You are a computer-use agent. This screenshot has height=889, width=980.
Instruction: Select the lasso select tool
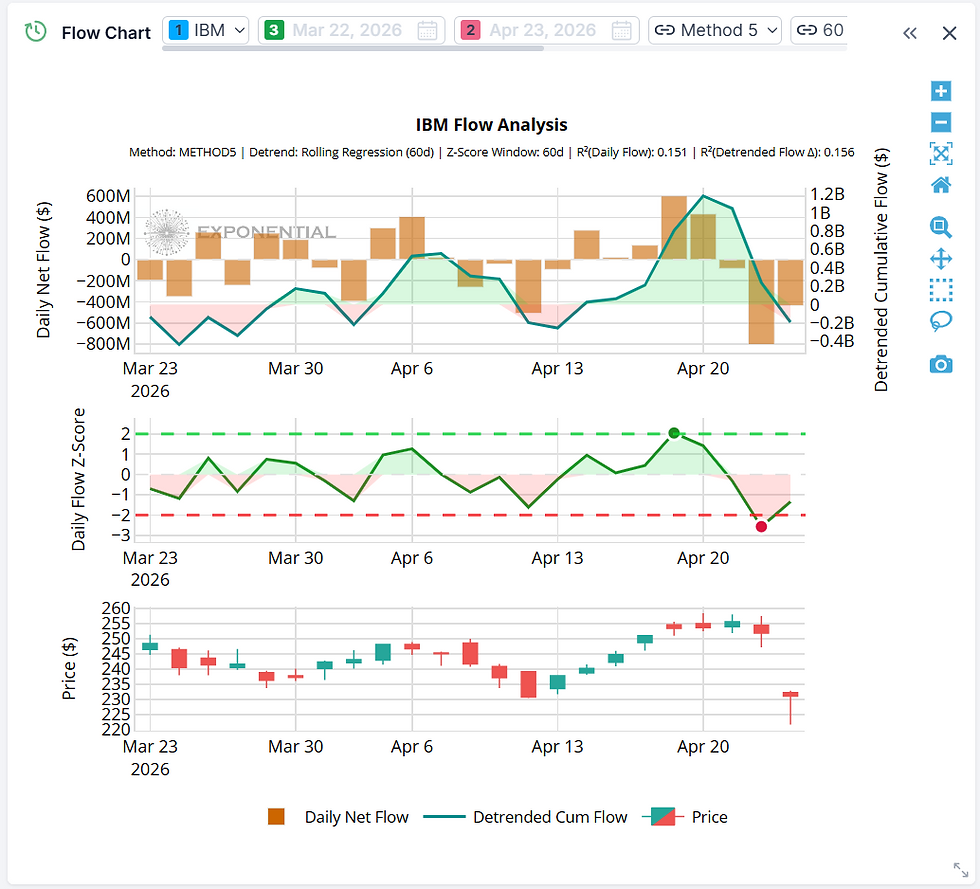point(941,321)
